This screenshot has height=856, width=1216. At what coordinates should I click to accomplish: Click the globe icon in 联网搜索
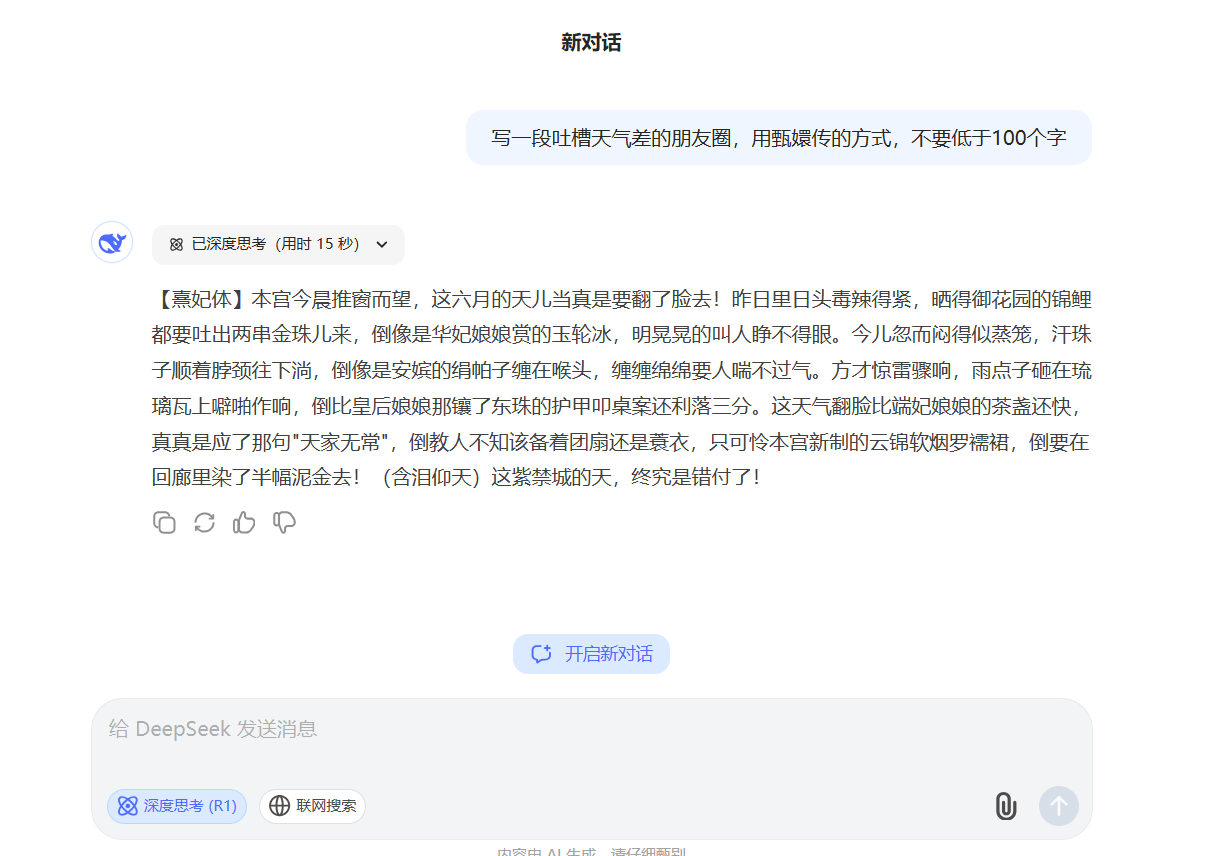[x=280, y=806]
